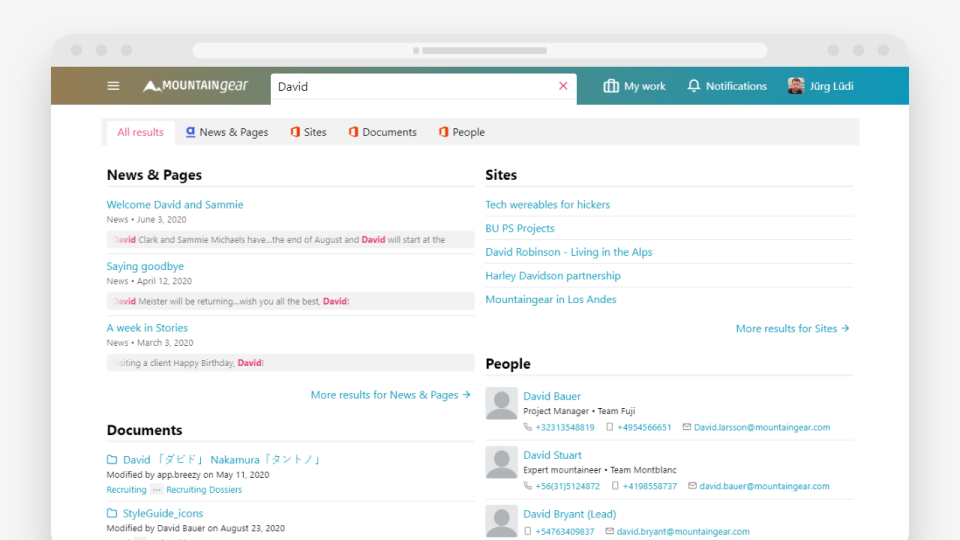Open the StyleGuide_icons folder
Image resolution: width=960 pixels, height=540 pixels.
coord(163,514)
